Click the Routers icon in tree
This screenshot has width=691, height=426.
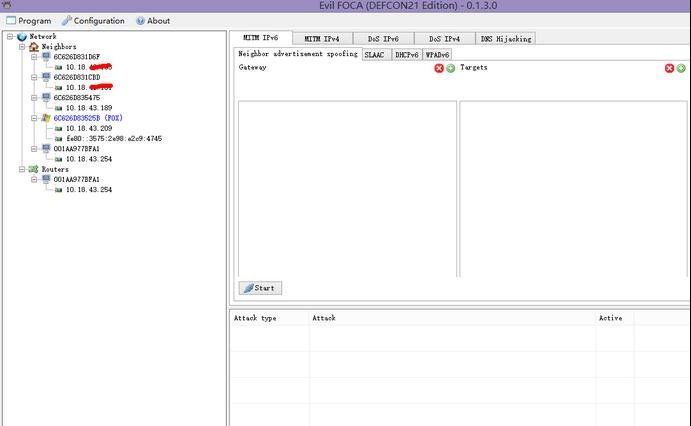(33, 169)
